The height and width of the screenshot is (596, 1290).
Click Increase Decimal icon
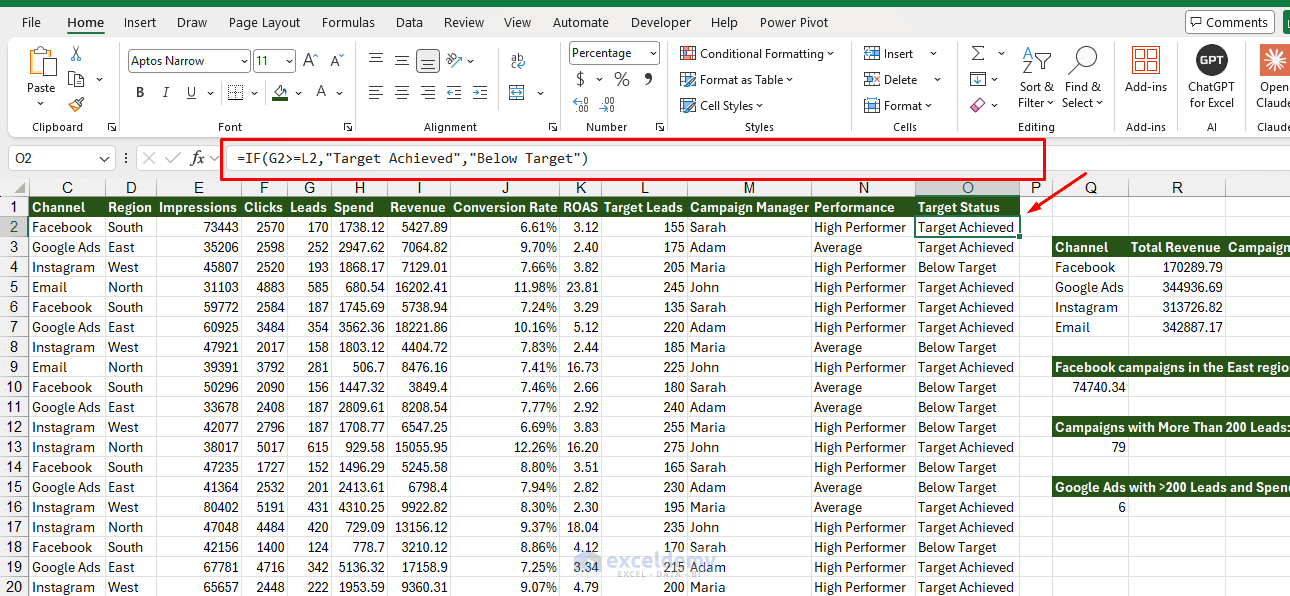(x=581, y=104)
